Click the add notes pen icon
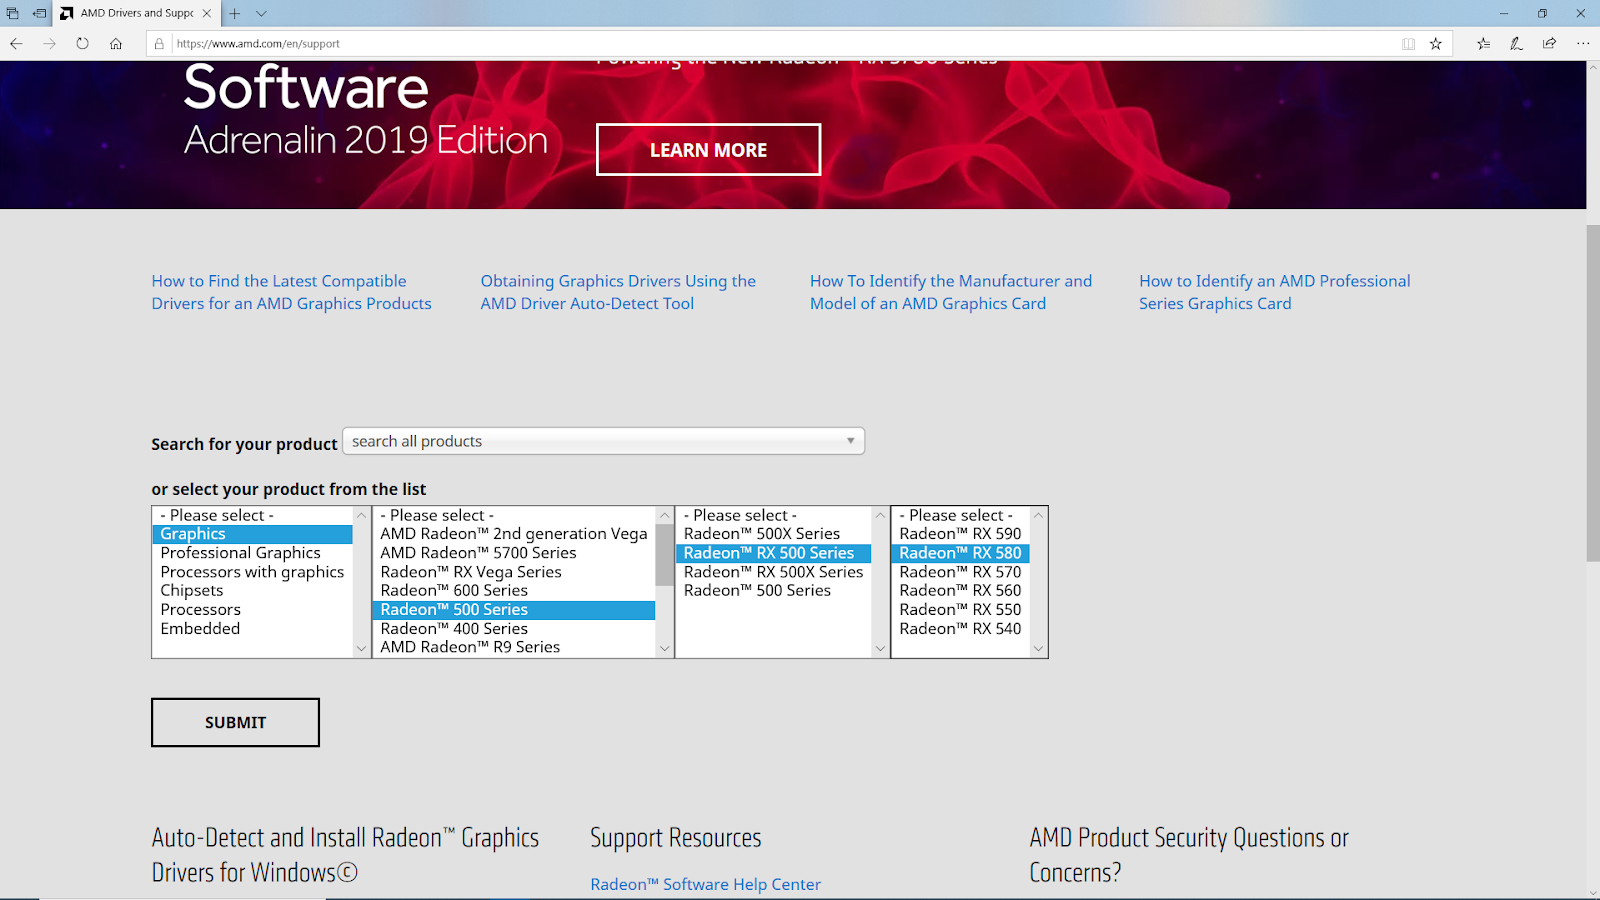This screenshot has height=900, width=1600. click(1516, 44)
